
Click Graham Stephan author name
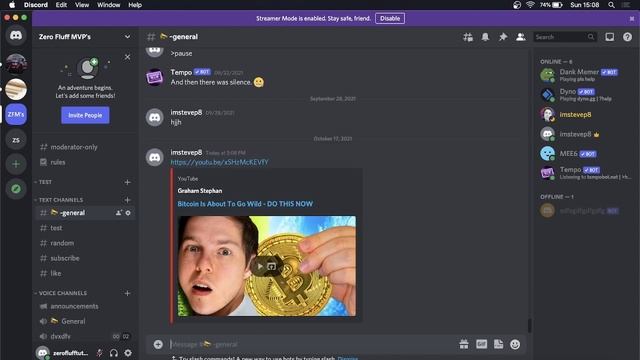[x=200, y=191]
